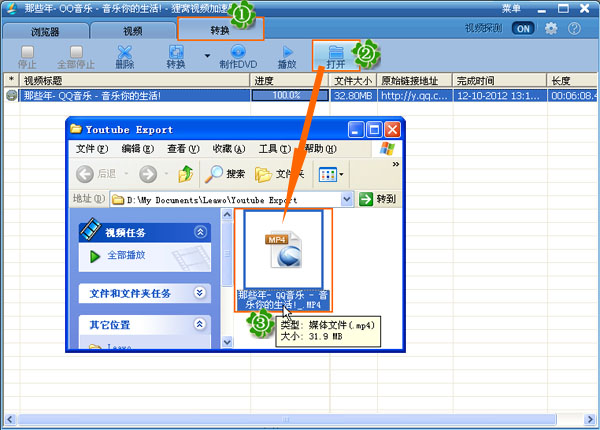Image resolution: width=600 pixels, height=430 pixels.
Task: Open the forward history dropdown arrow
Action: tap(166, 174)
